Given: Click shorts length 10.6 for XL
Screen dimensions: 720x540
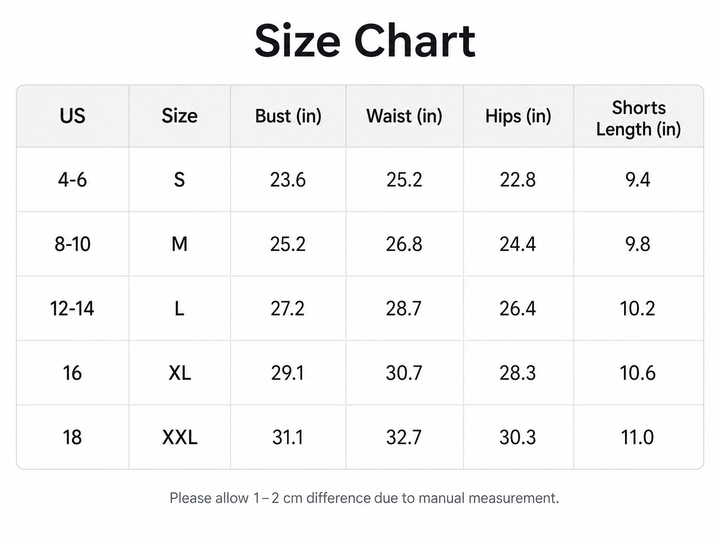Looking at the screenshot, I should [638, 372].
